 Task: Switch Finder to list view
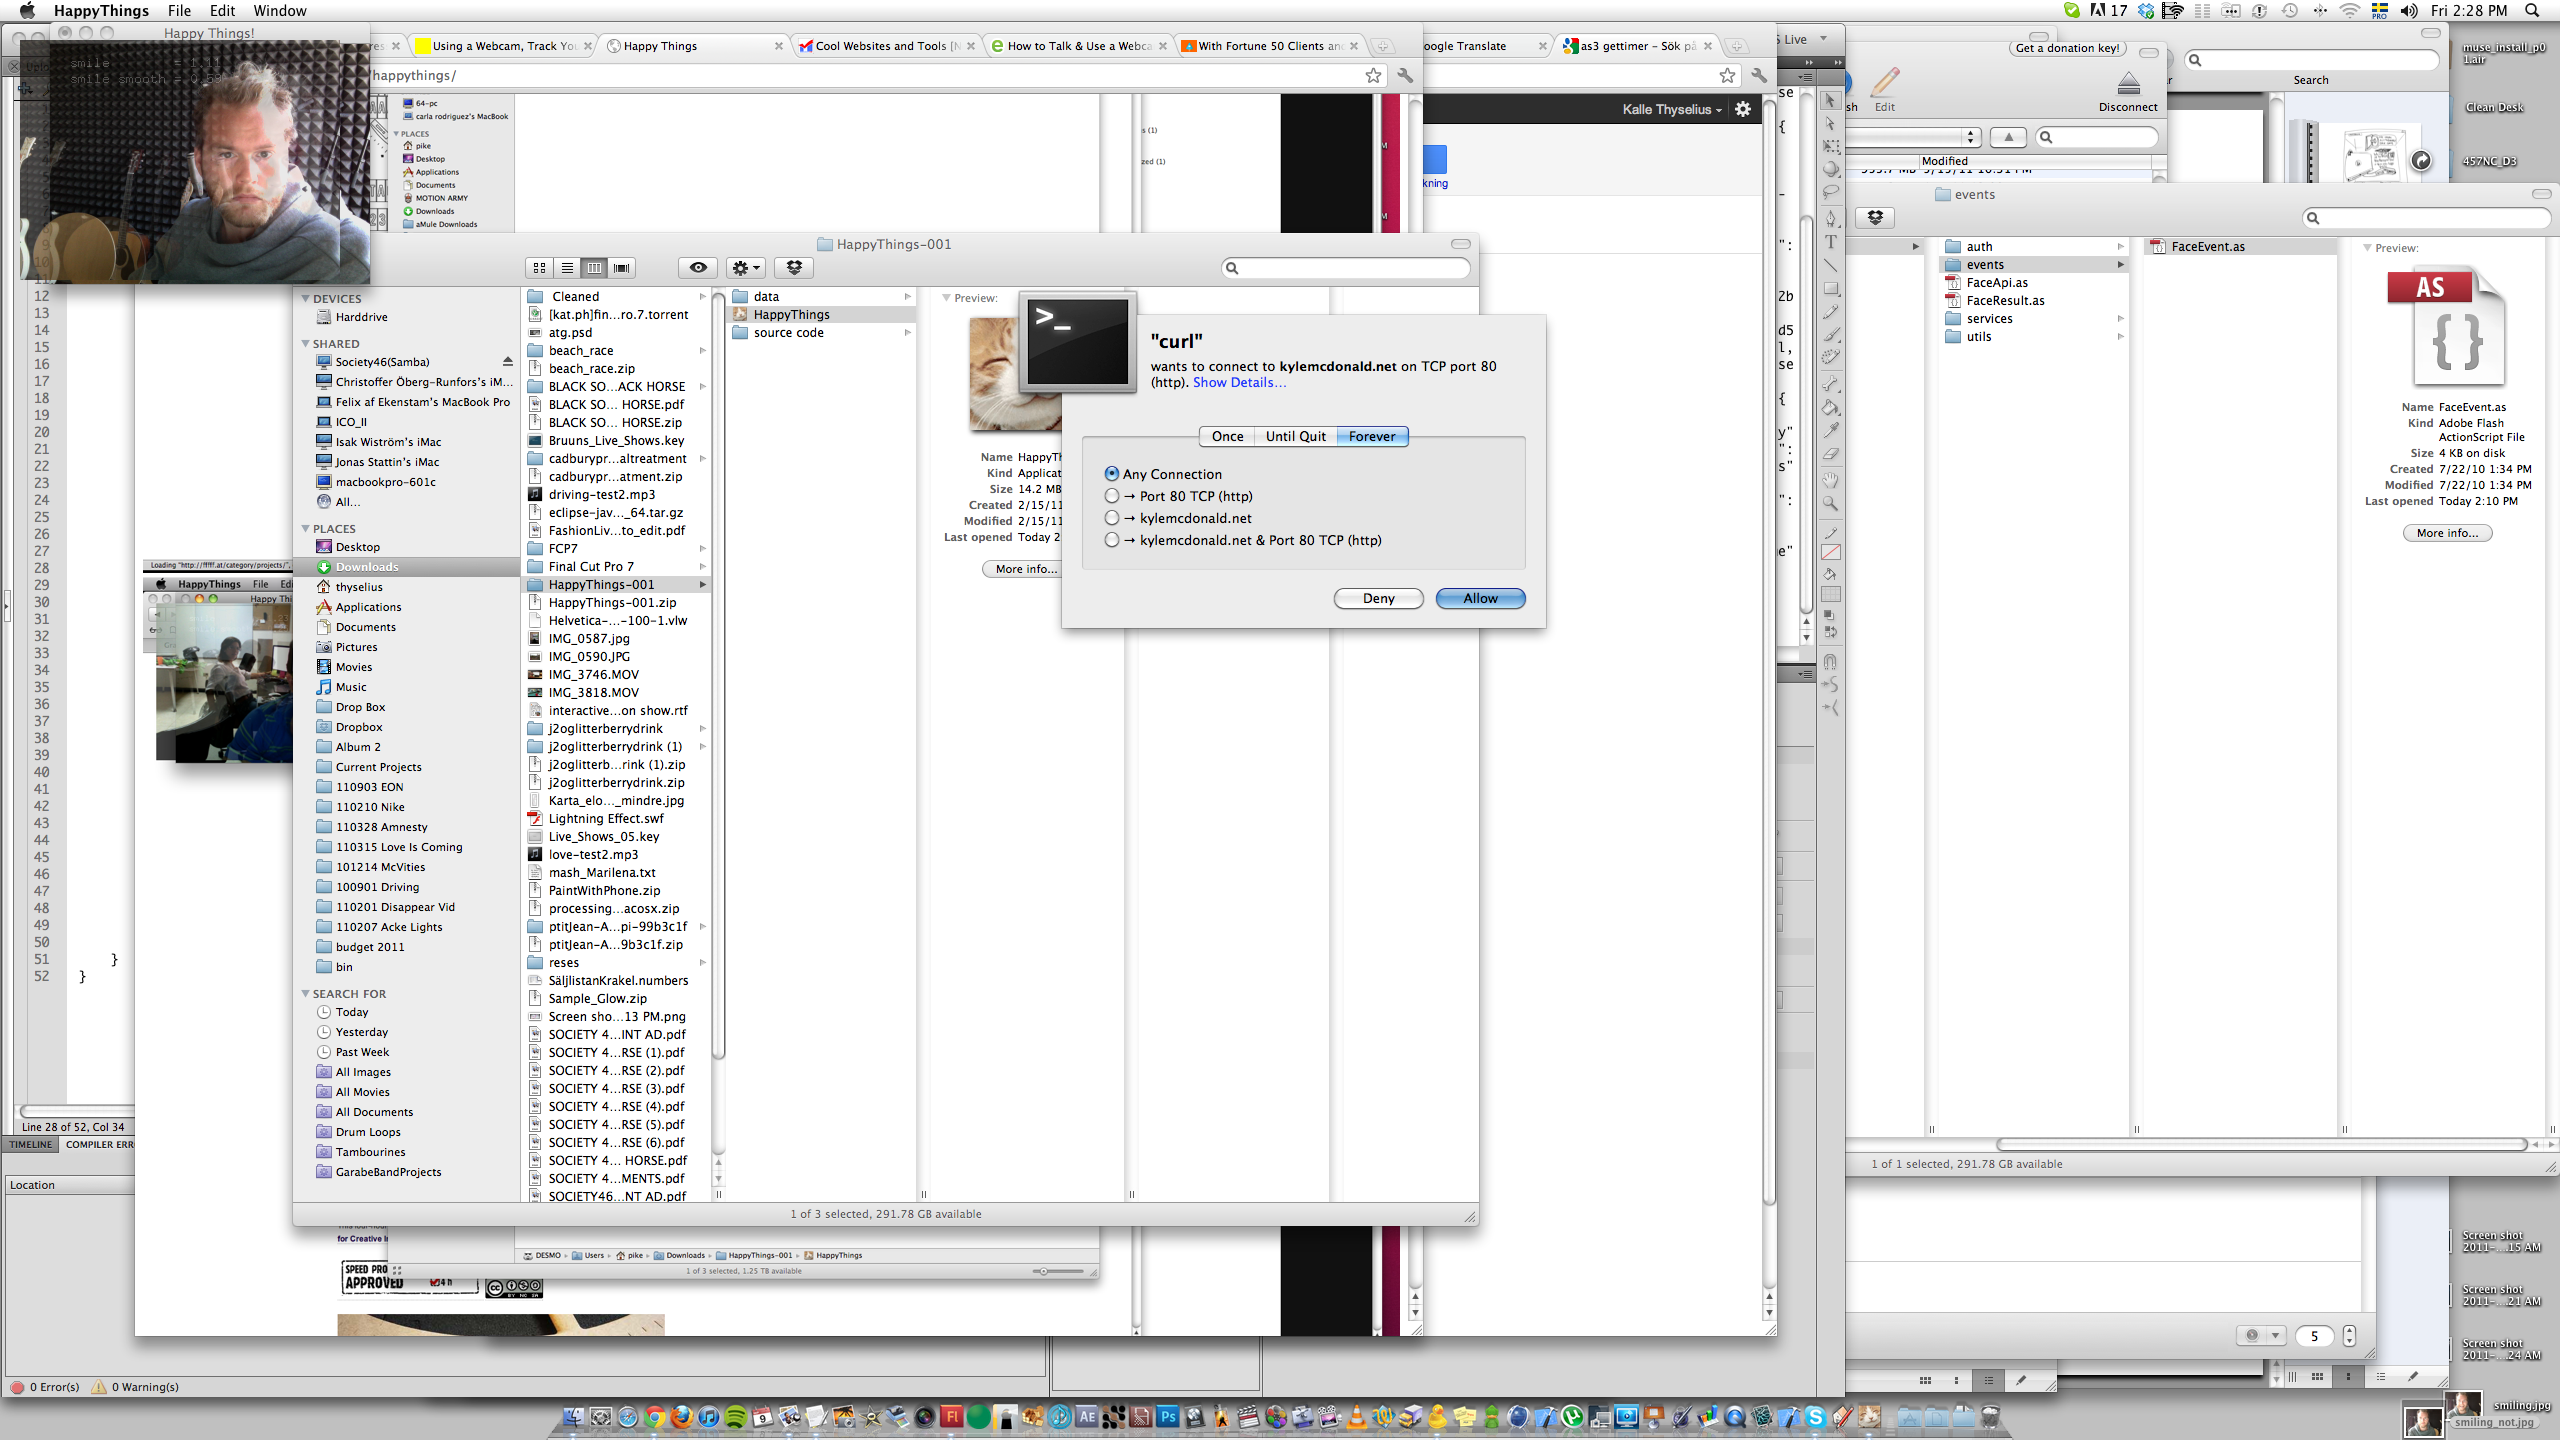click(x=567, y=268)
